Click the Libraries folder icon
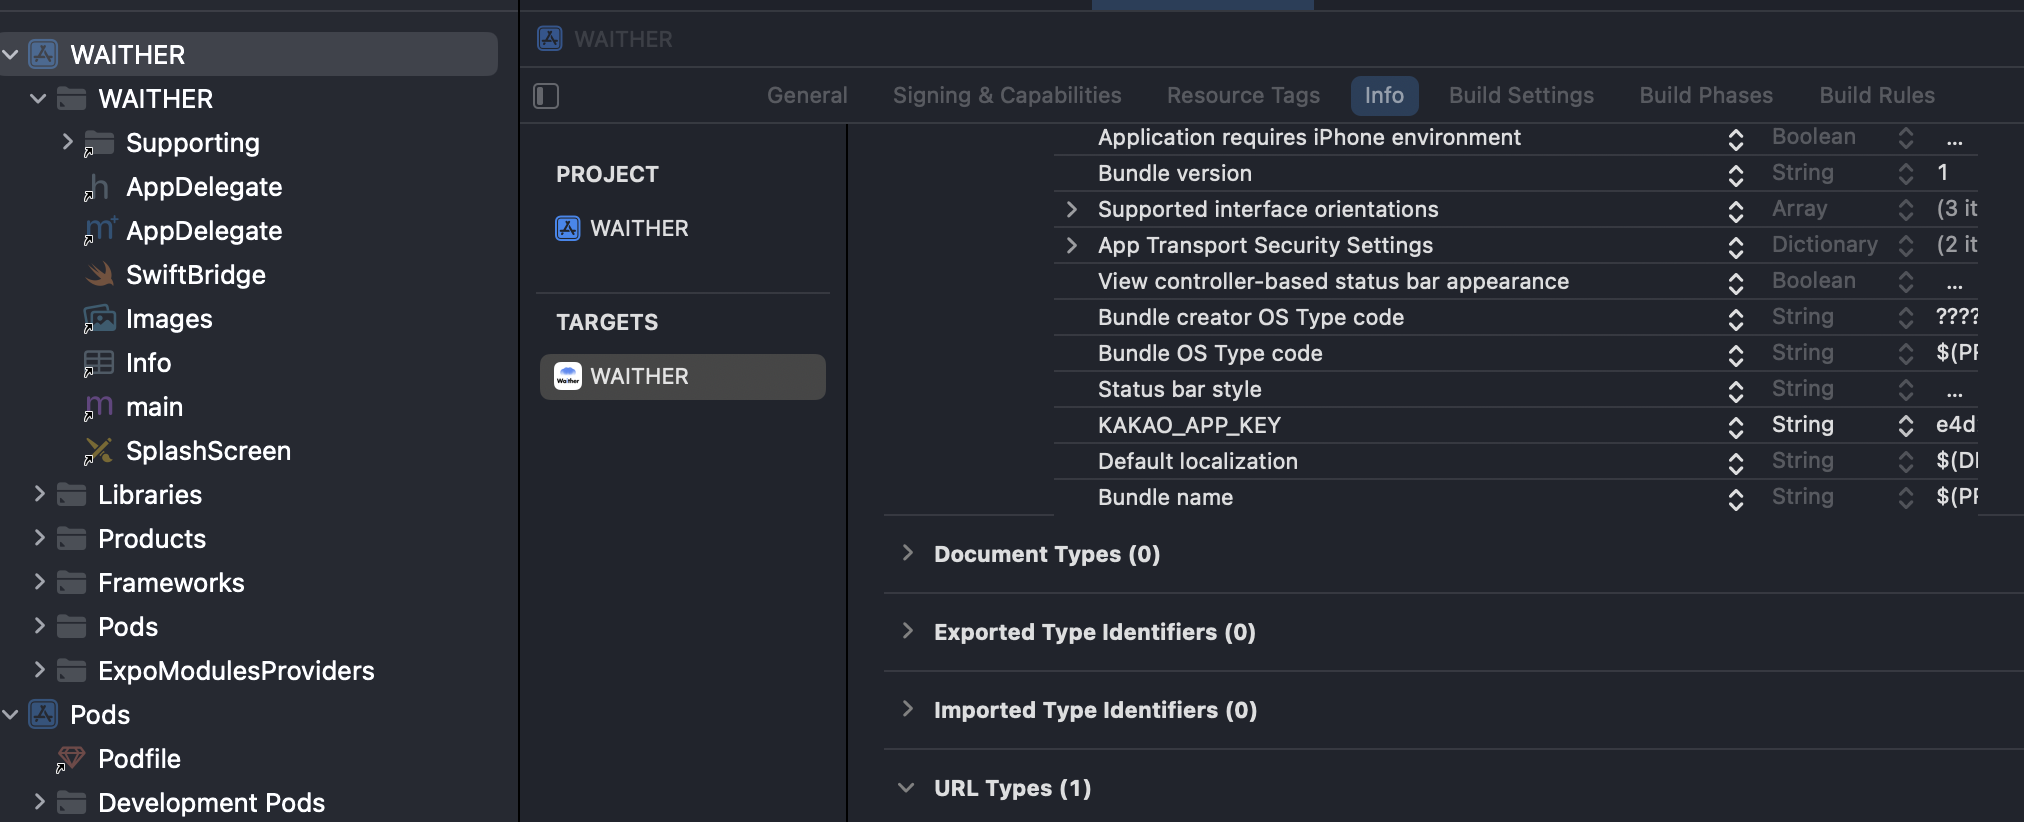 click(x=71, y=494)
